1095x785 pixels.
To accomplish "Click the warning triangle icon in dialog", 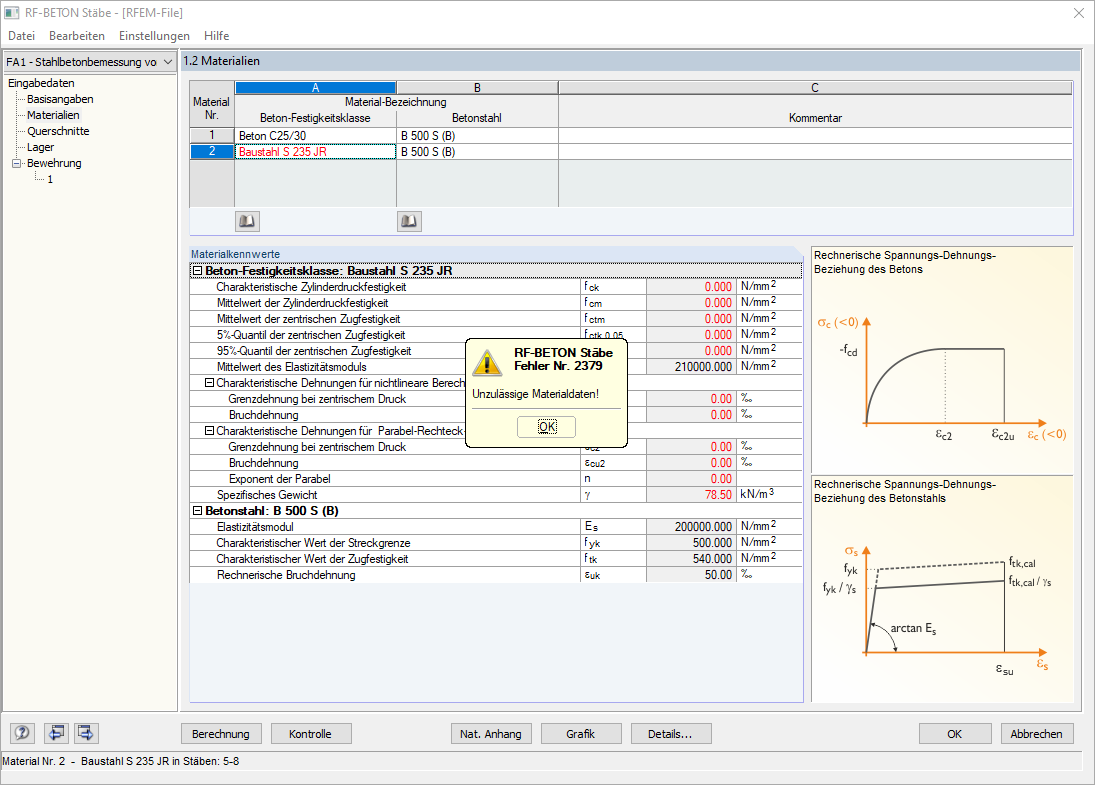I will coord(486,362).
